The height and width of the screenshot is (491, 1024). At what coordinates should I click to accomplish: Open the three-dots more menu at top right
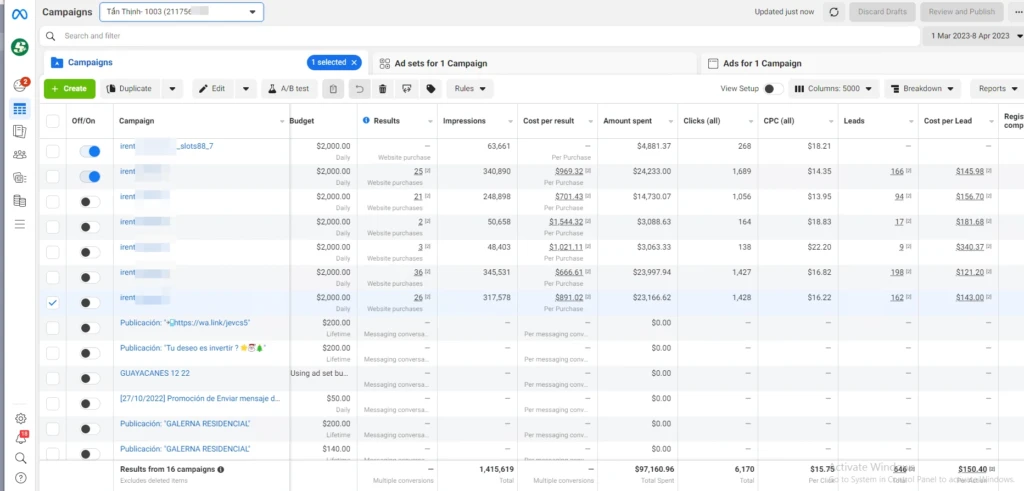[1016, 12]
